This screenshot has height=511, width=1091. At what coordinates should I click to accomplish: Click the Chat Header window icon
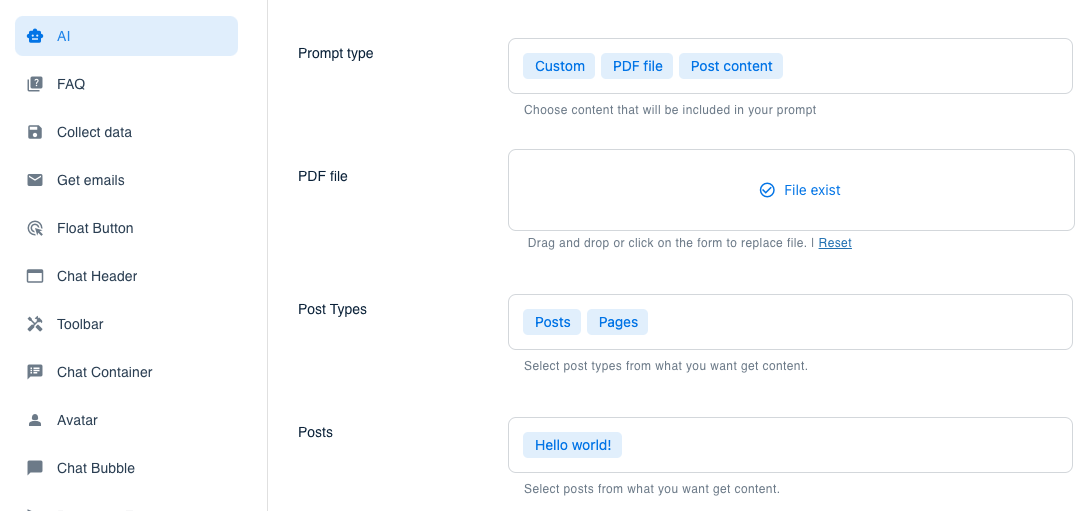coord(35,276)
